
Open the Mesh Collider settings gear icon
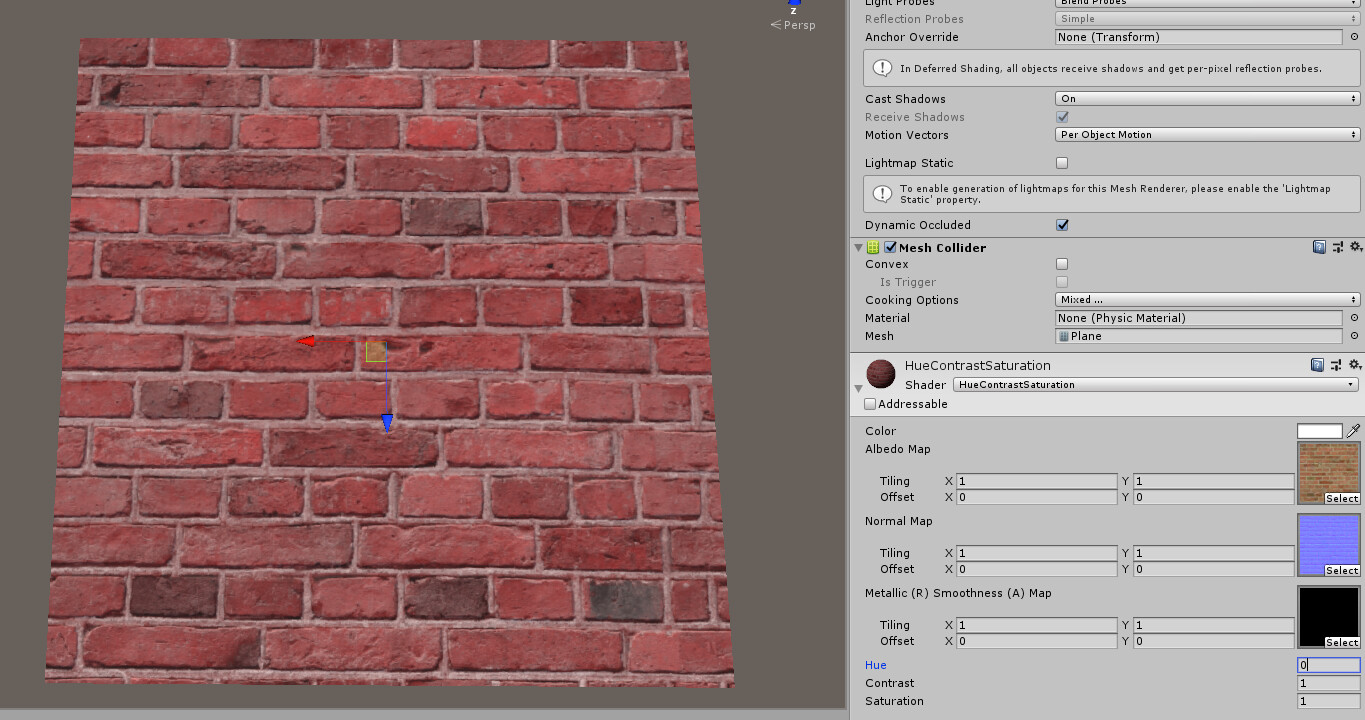1355,247
